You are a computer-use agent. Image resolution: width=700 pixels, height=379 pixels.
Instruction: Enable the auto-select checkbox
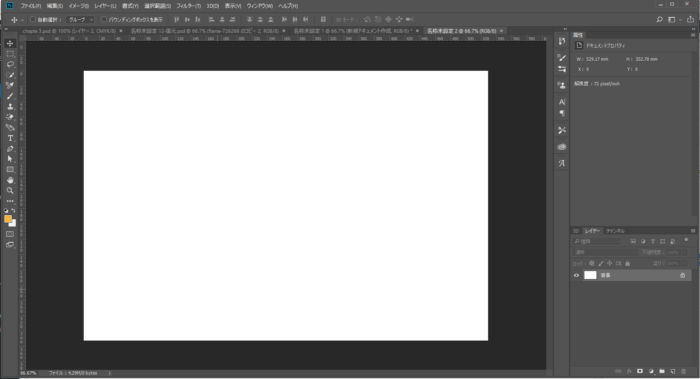point(33,19)
